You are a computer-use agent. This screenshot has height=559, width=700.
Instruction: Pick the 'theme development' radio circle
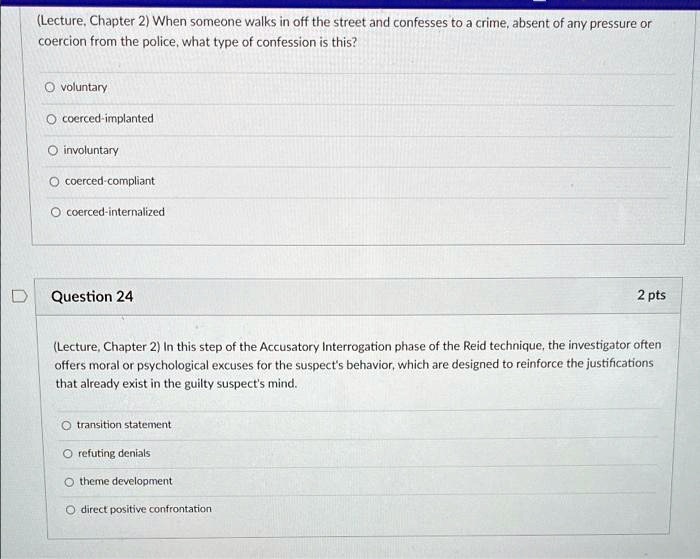(67, 481)
